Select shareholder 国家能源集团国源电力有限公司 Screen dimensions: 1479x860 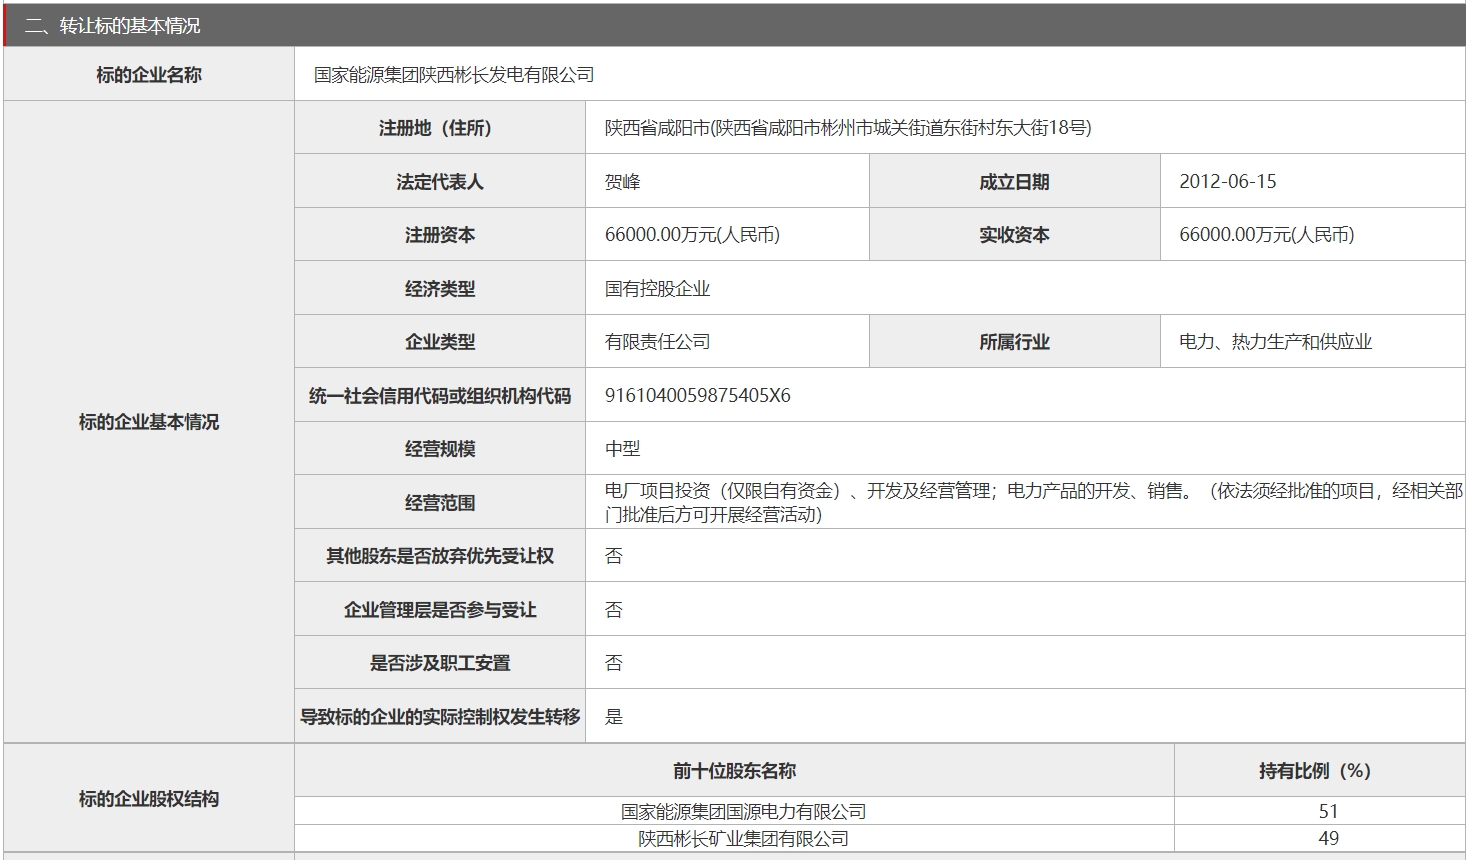click(x=743, y=812)
